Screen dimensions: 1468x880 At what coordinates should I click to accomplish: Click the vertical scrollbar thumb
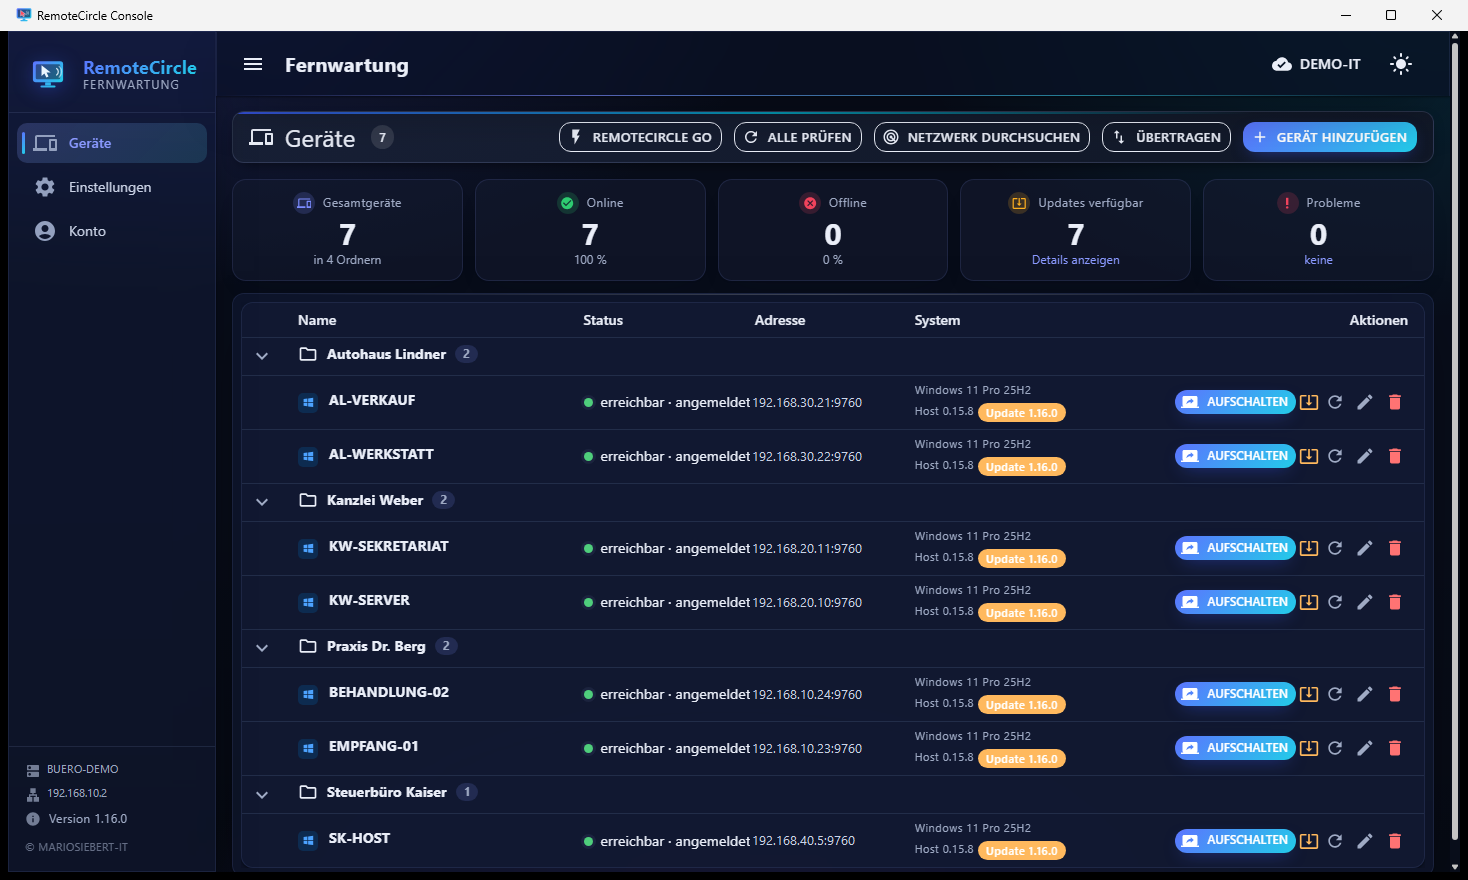point(1455,440)
